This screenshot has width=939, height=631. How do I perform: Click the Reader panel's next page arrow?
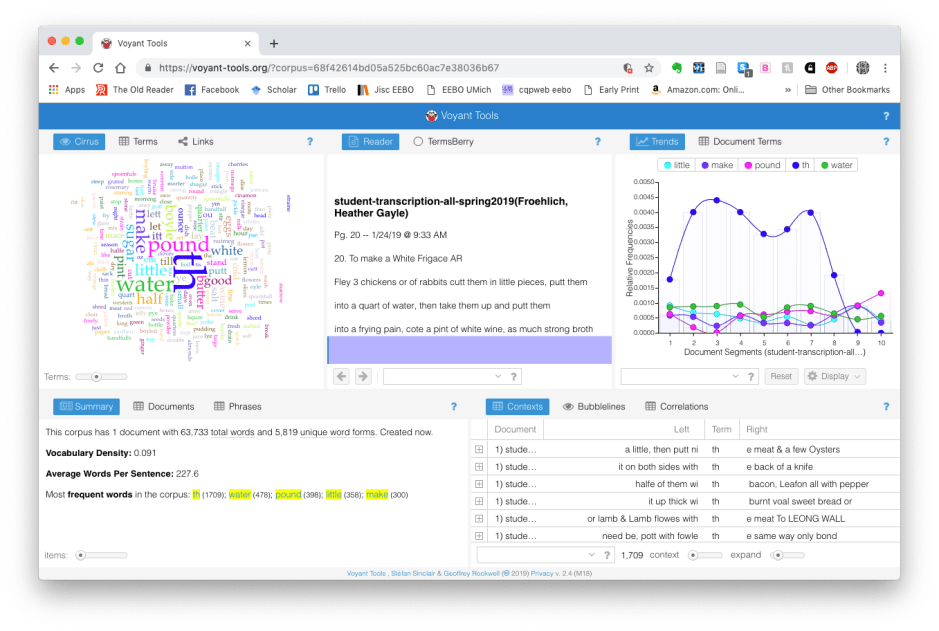[363, 376]
